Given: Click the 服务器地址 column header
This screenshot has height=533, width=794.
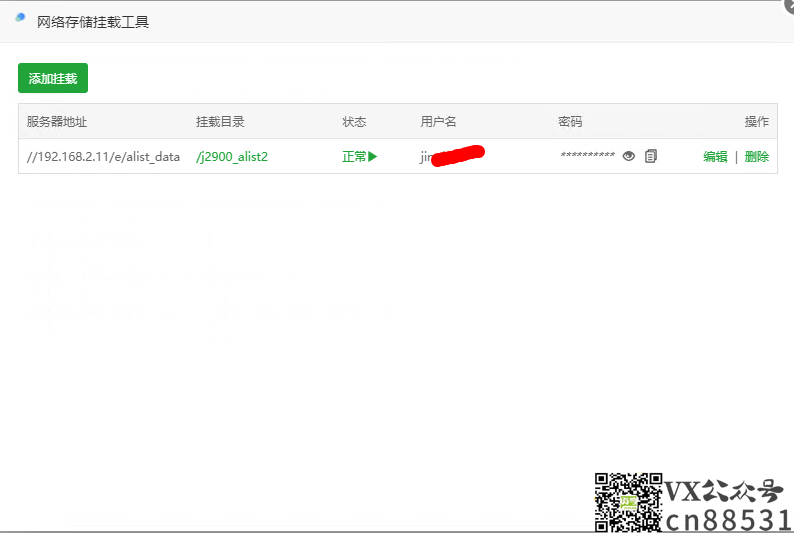Looking at the screenshot, I should tap(57, 121).
